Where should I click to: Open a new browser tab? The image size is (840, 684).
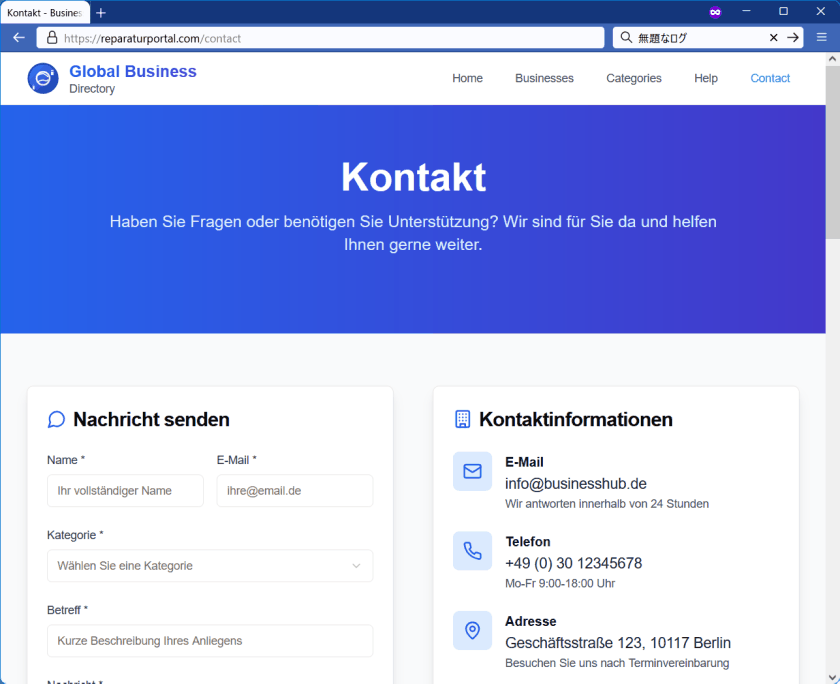pos(101,12)
